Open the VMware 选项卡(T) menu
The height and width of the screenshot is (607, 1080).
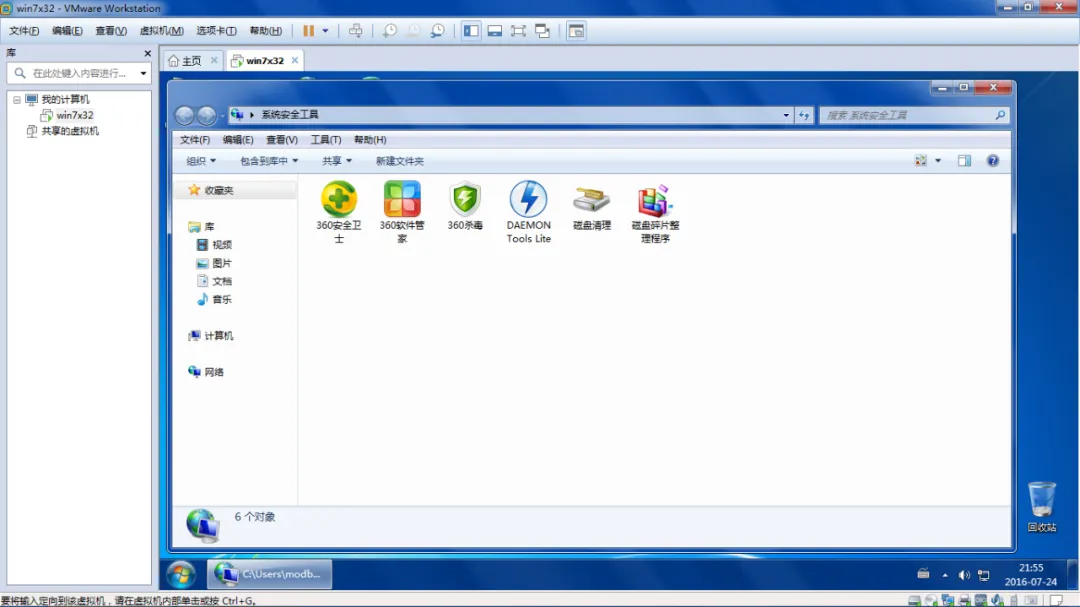click(x=216, y=30)
